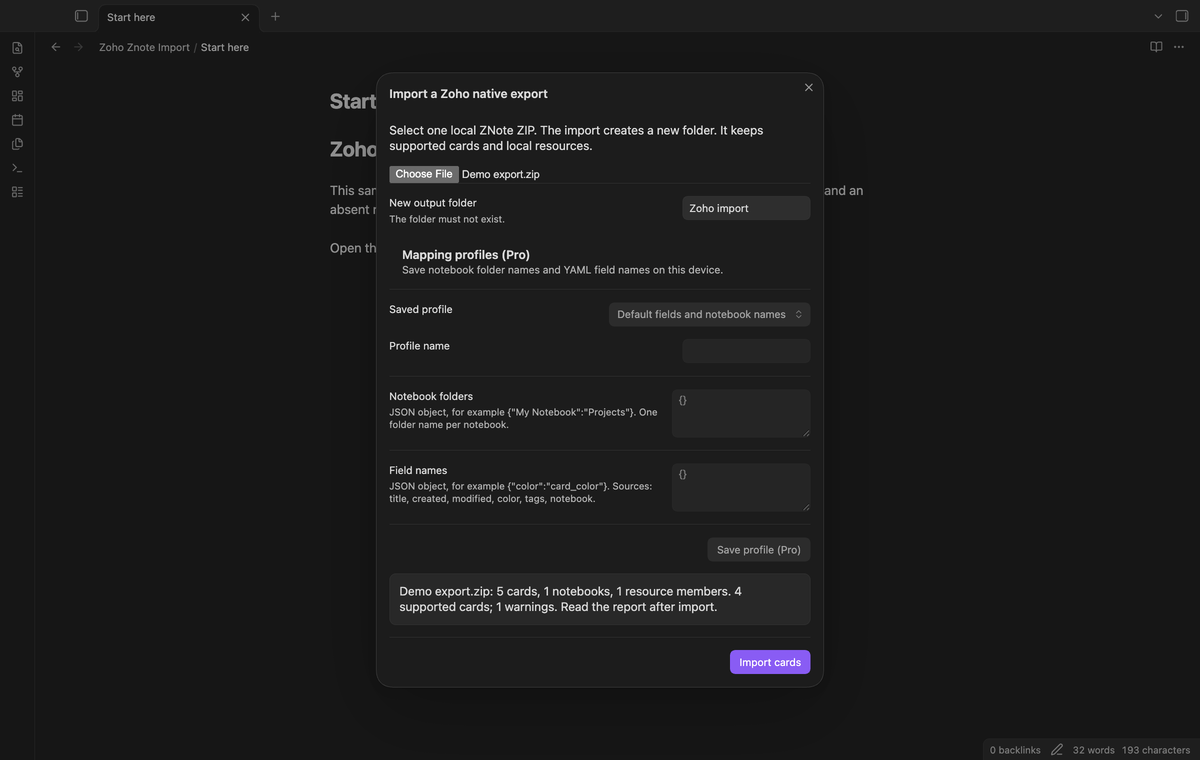The width and height of the screenshot is (1200, 760).
Task: Switch to reading view book icon
Action: 1156,47
